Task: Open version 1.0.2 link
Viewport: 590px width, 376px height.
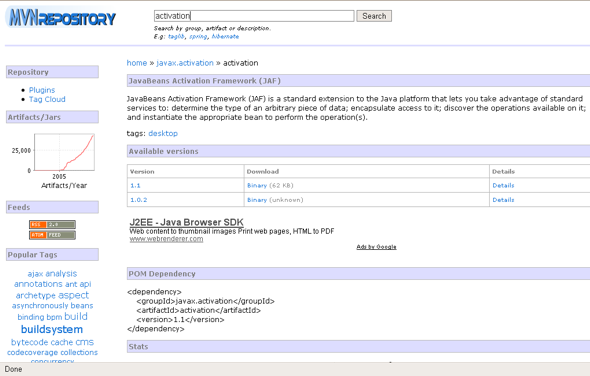Action: point(138,200)
